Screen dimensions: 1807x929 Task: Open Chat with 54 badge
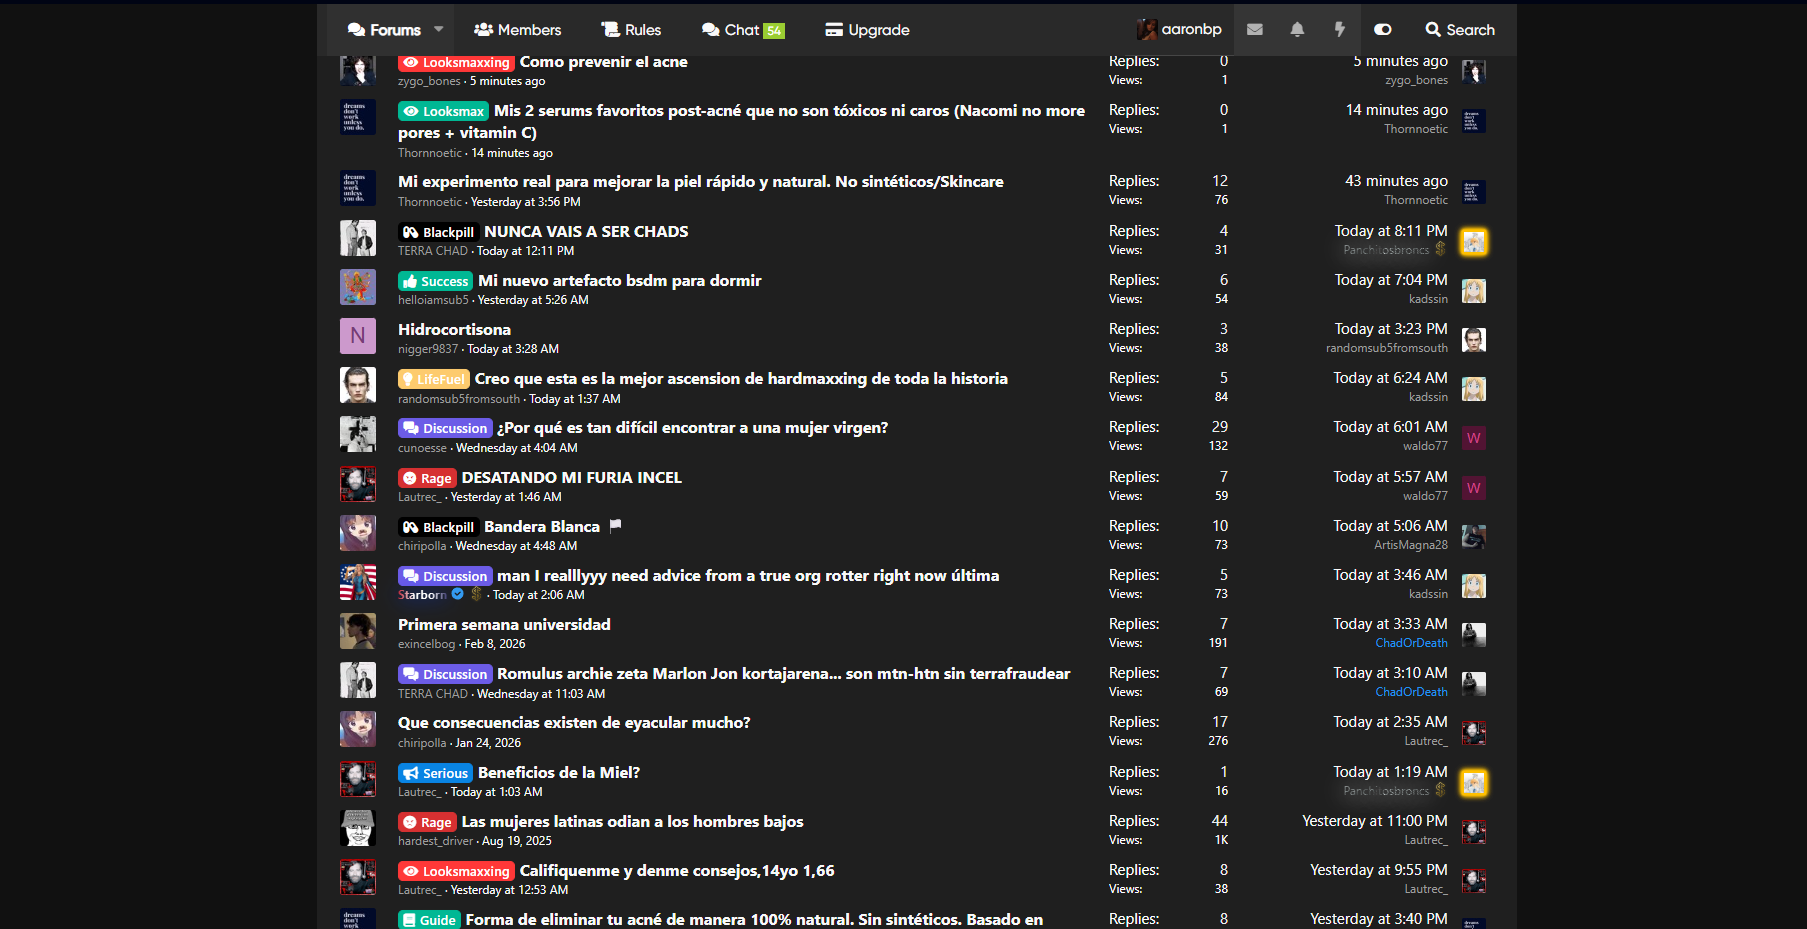[x=743, y=30]
